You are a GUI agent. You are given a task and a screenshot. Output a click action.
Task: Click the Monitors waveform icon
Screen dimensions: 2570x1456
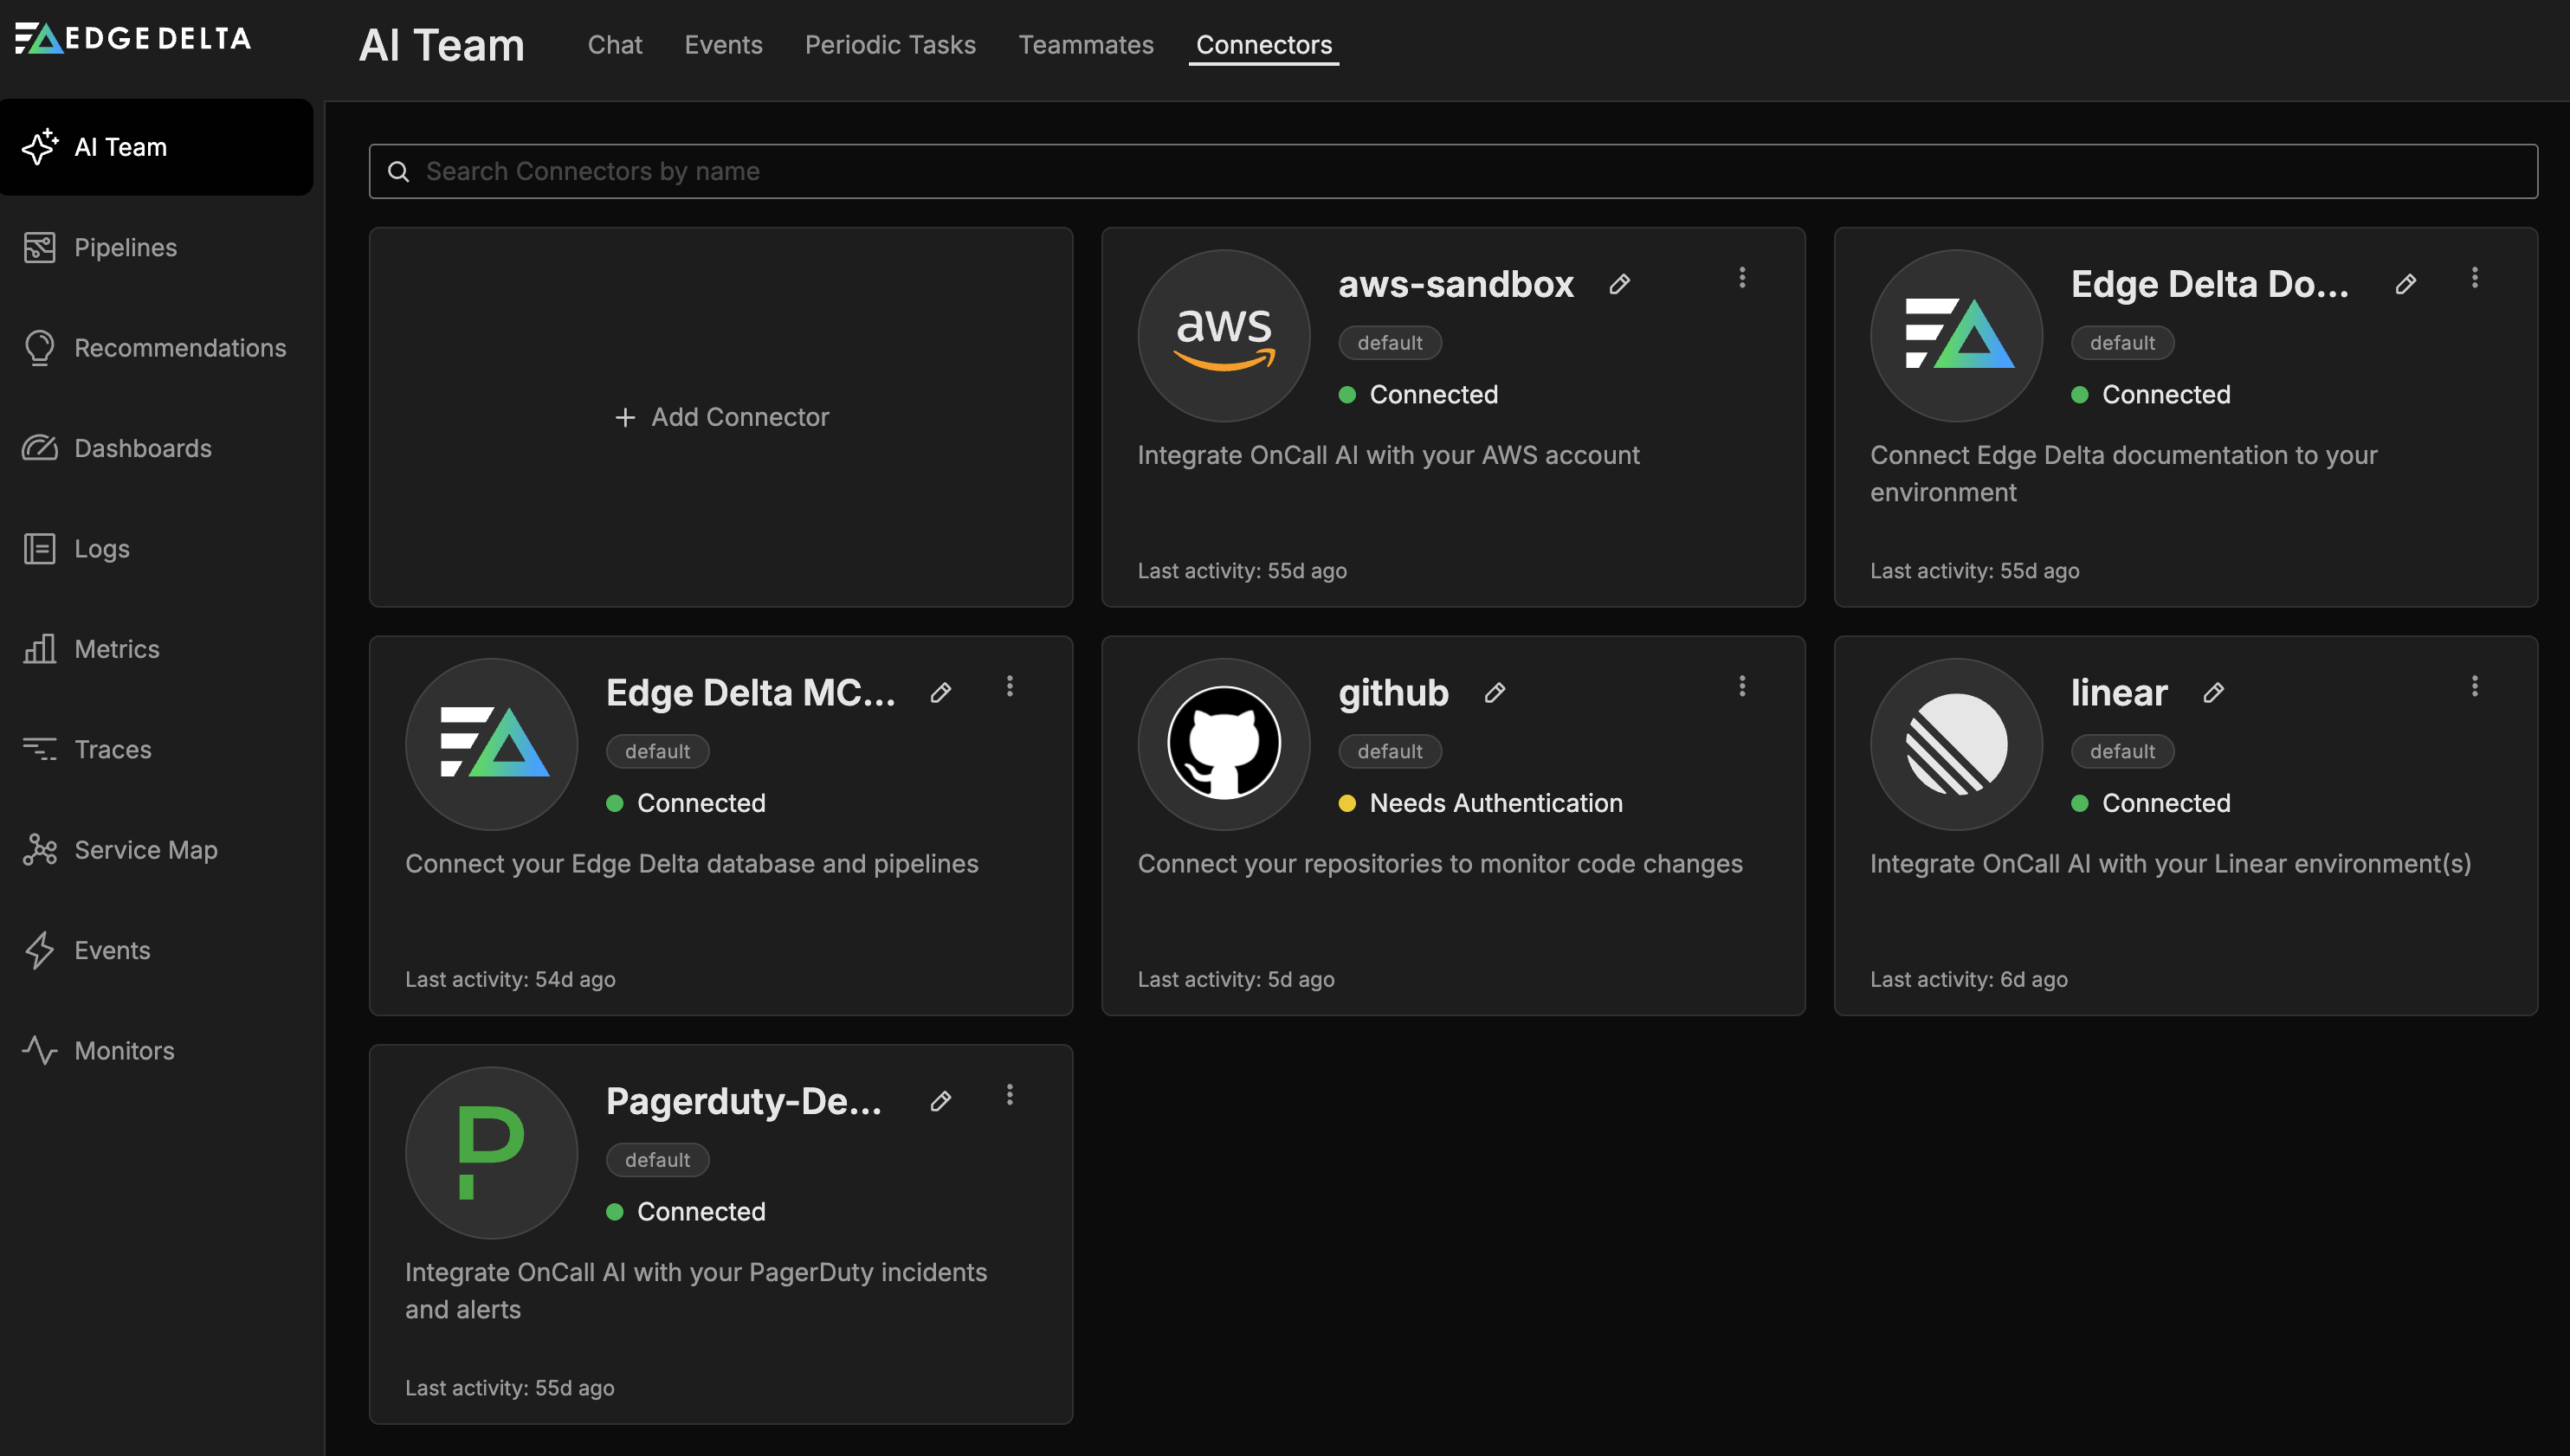(x=40, y=1050)
